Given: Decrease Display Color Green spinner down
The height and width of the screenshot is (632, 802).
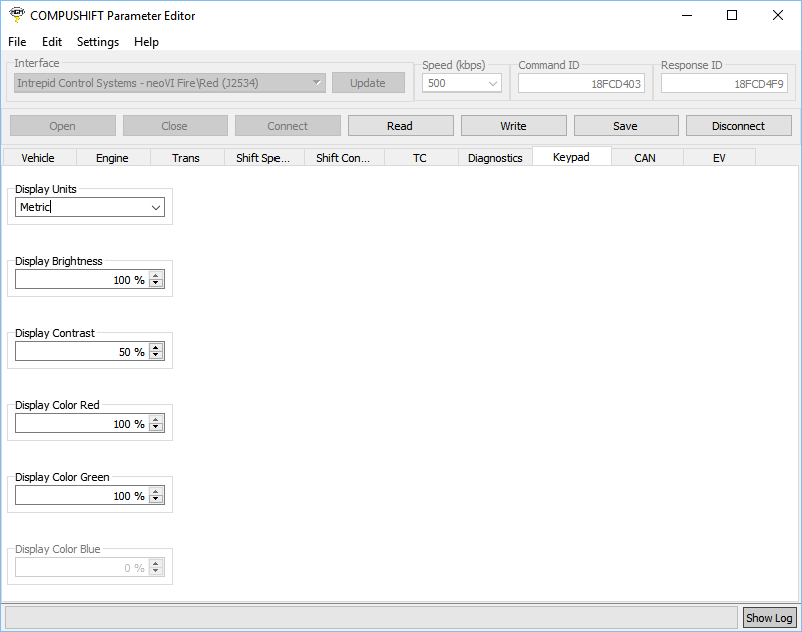Looking at the screenshot, I should coord(156,500).
